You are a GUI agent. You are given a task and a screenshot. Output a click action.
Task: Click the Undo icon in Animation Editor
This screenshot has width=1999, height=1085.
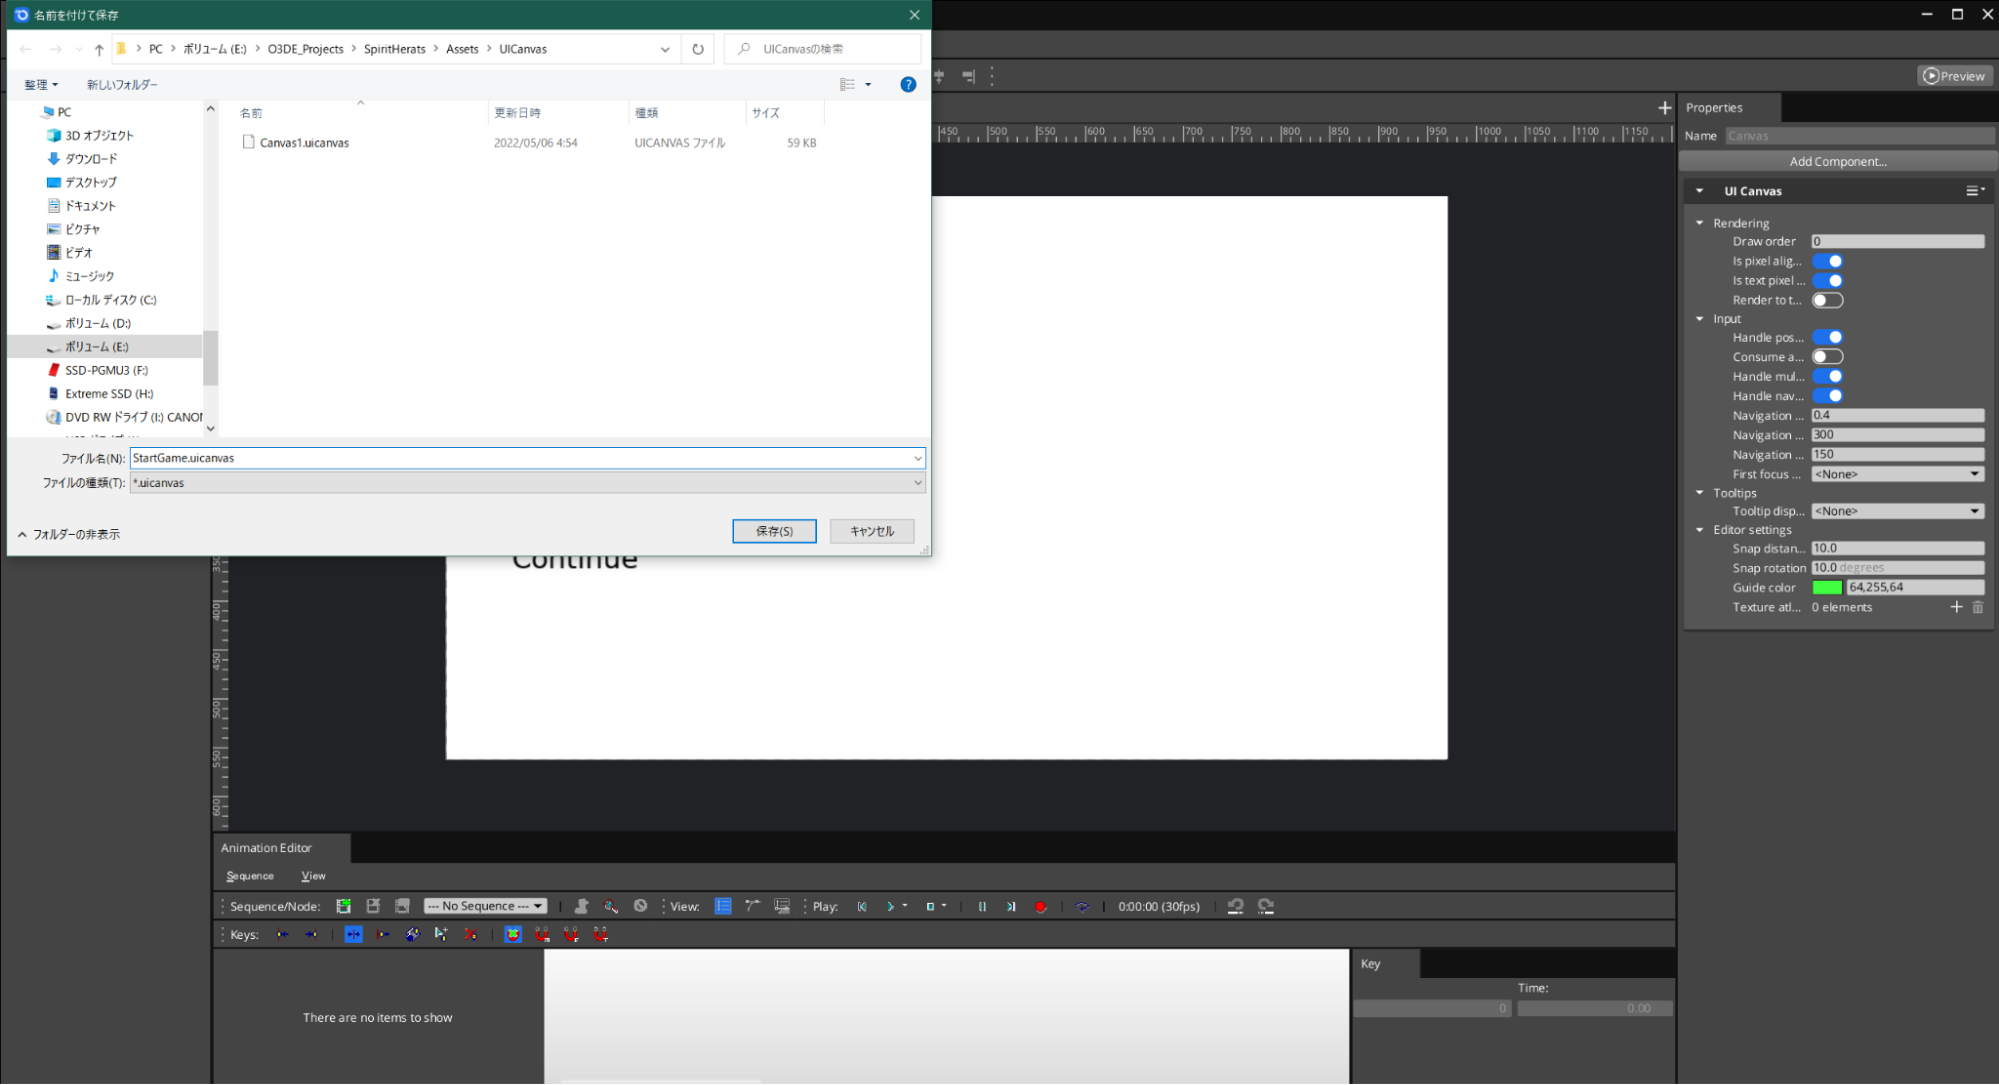pyautogui.click(x=1236, y=906)
